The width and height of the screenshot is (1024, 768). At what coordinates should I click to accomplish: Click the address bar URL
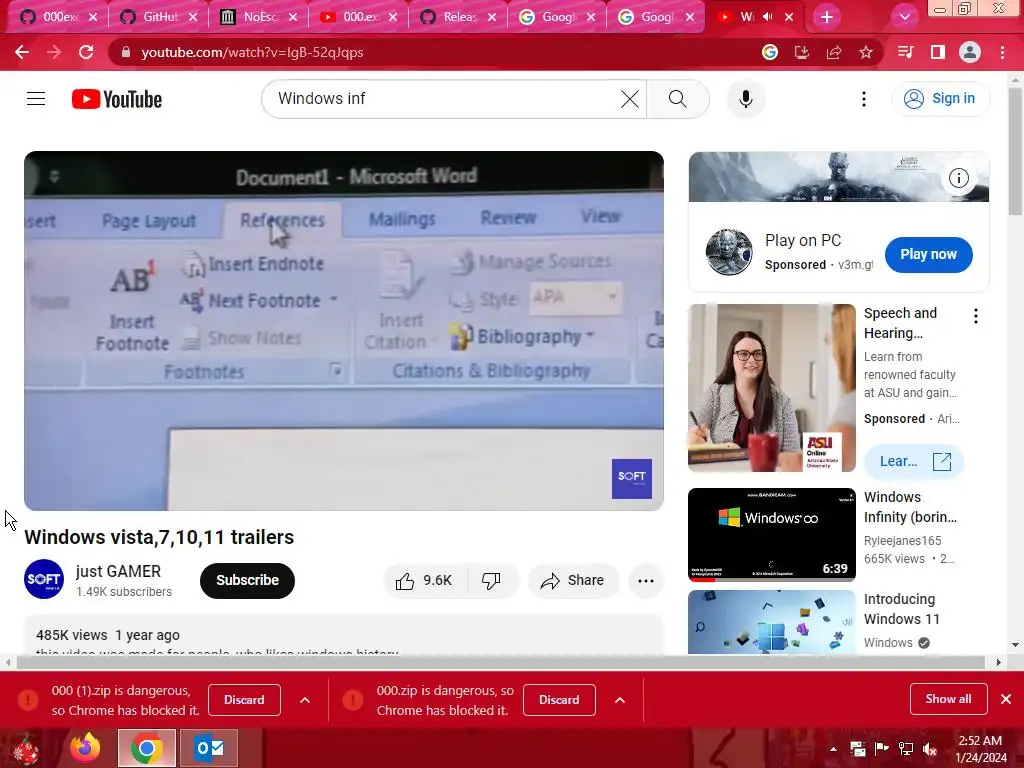click(252, 52)
